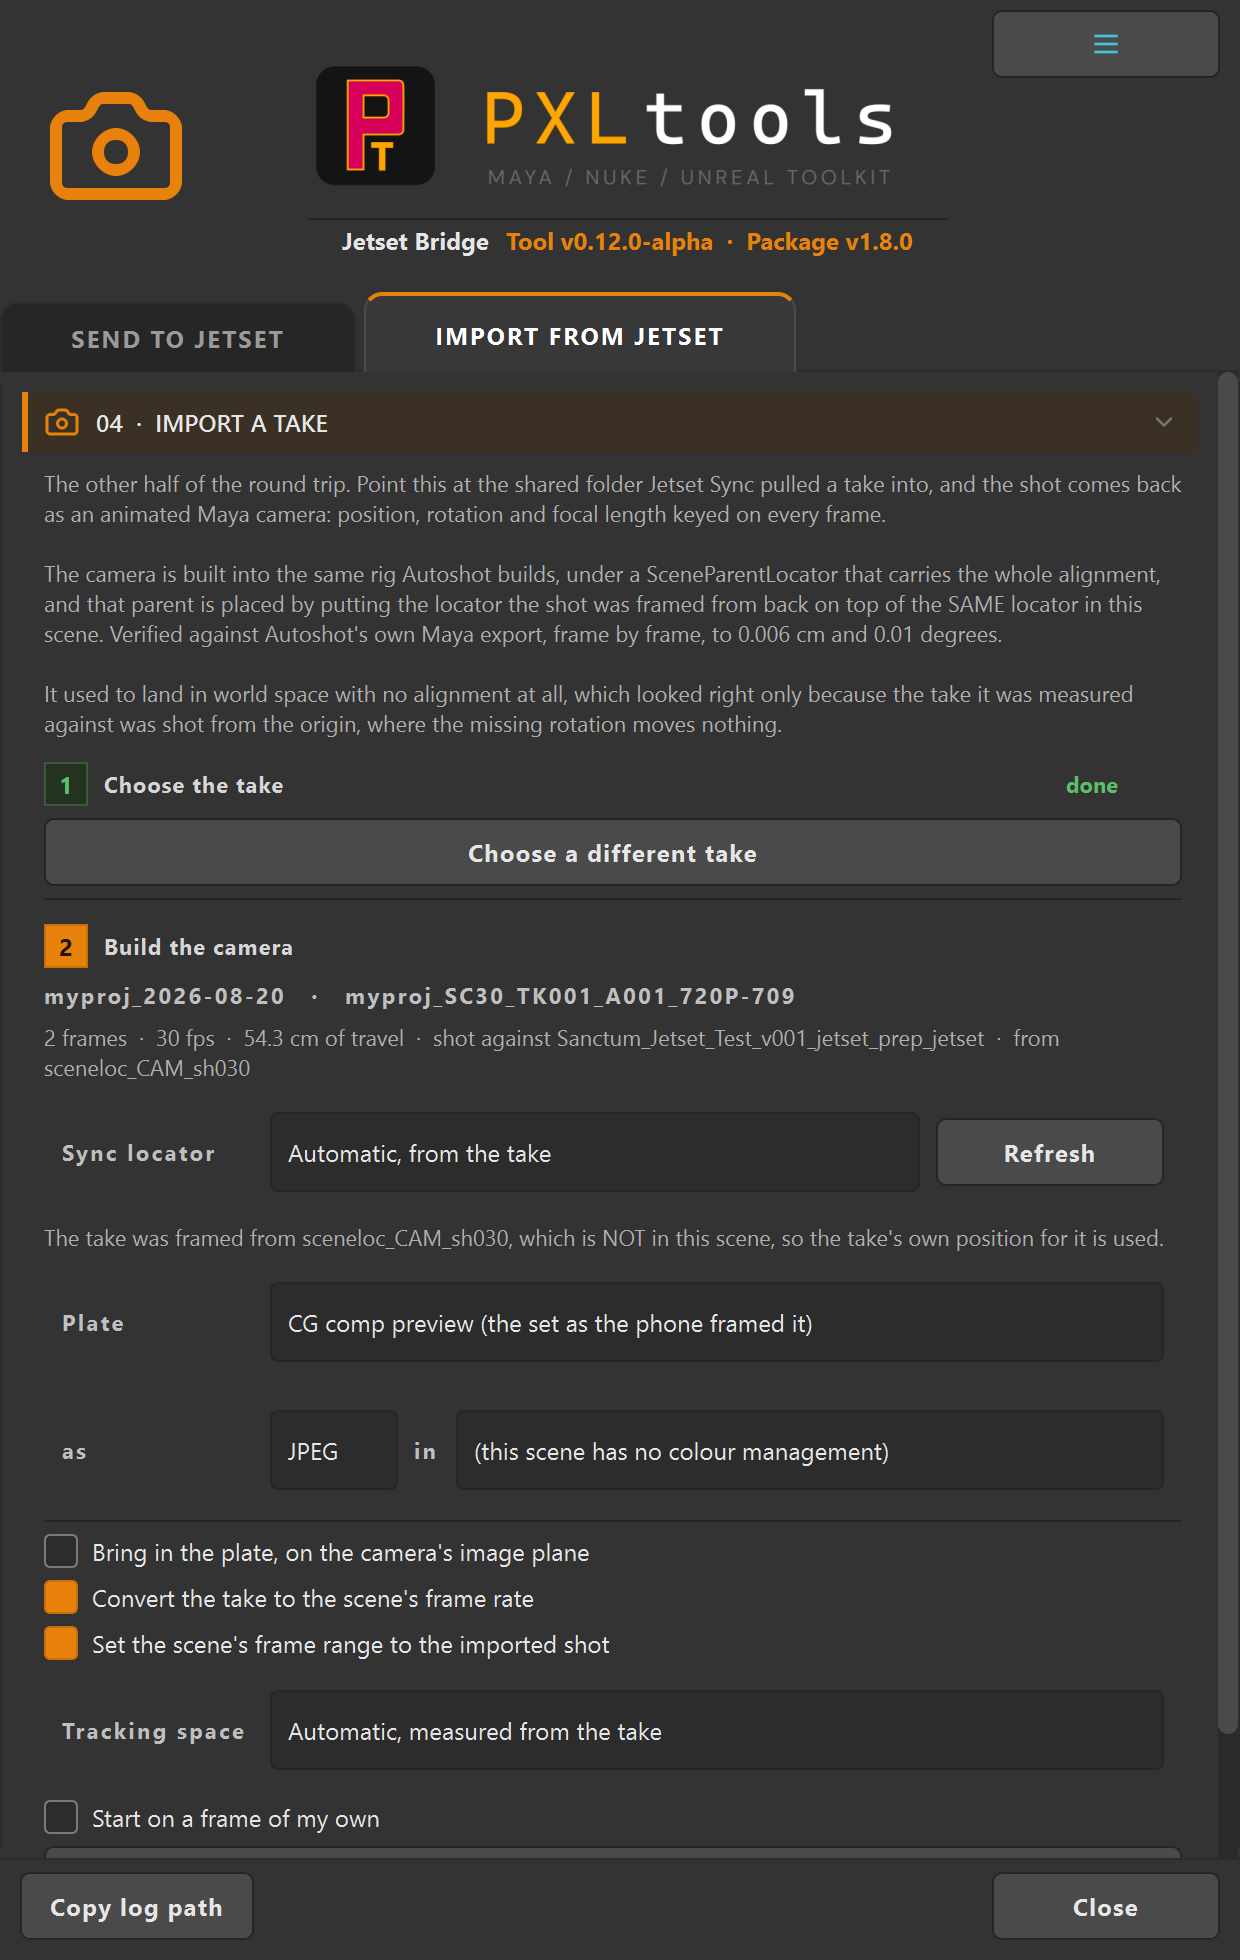Switch to the Send to Jetset tab

click(x=177, y=339)
